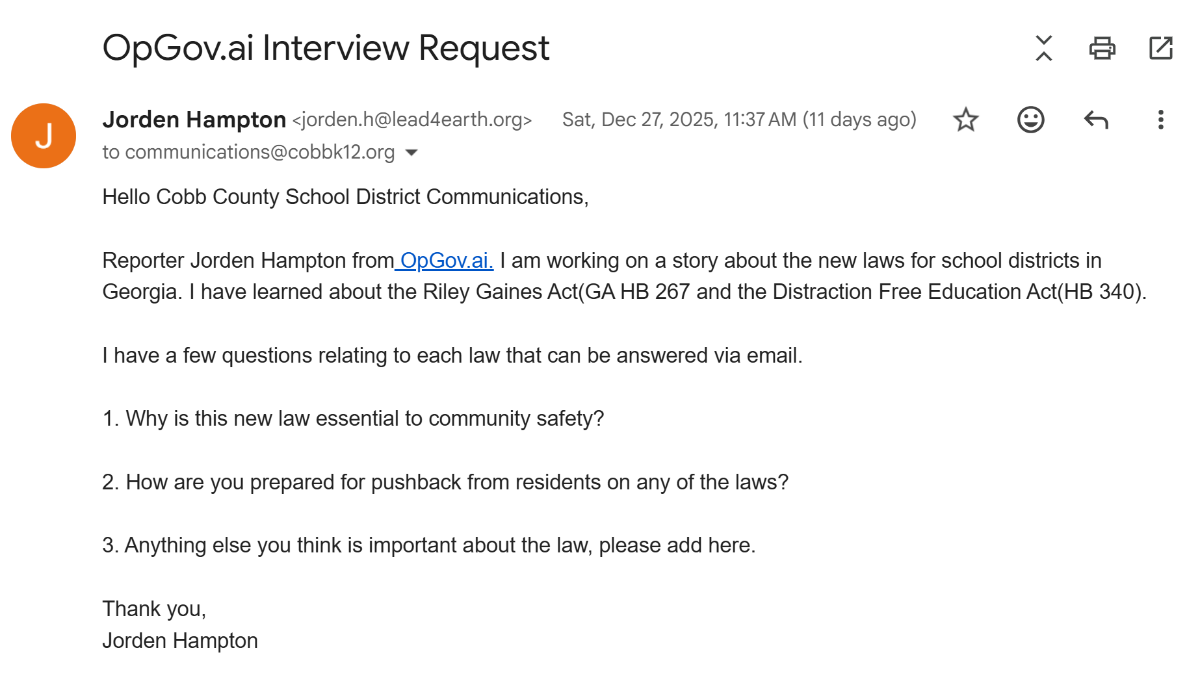The height and width of the screenshot is (685, 1200).
Task: Click question 1 about community safety
Action: point(353,419)
